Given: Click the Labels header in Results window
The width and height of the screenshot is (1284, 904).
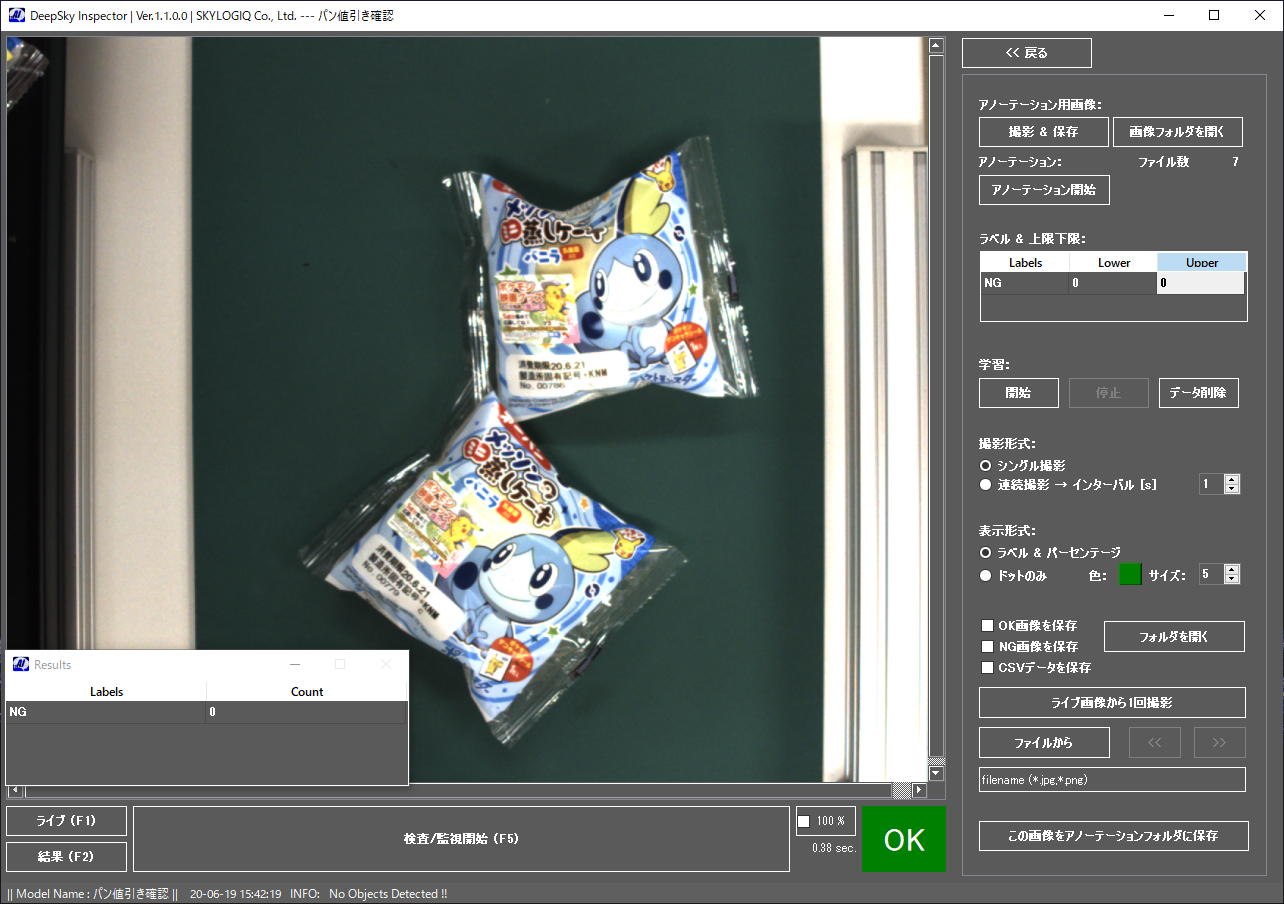Looking at the screenshot, I should [x=106, y=692].
